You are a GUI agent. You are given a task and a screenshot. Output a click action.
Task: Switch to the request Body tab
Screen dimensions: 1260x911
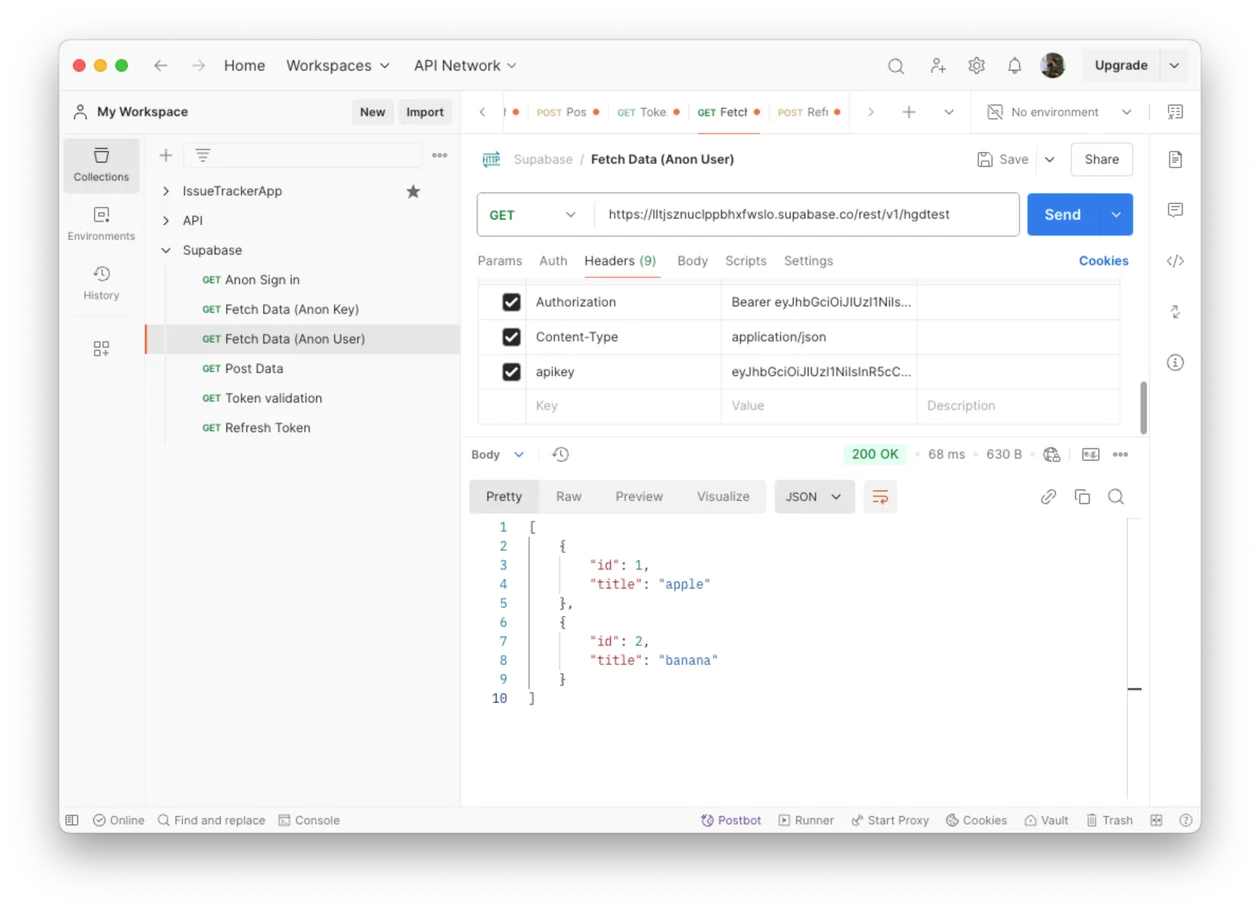pos(692,261)
